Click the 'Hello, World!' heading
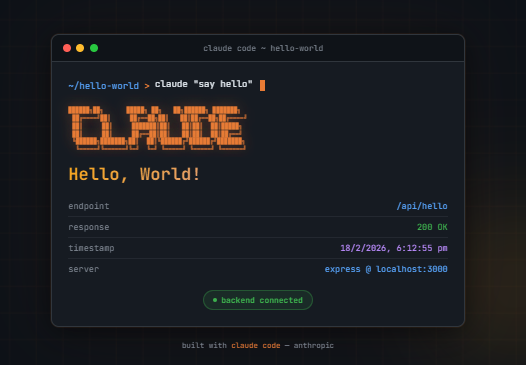Image resolution: width=526 pixels, height=365 pixels. [x=134, y=174]
